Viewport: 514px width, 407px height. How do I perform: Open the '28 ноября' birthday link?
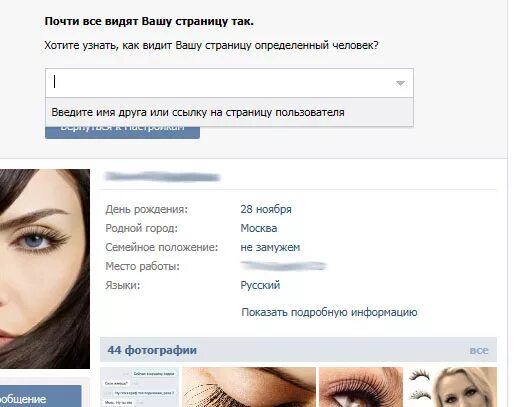click(x=266, y=209)
